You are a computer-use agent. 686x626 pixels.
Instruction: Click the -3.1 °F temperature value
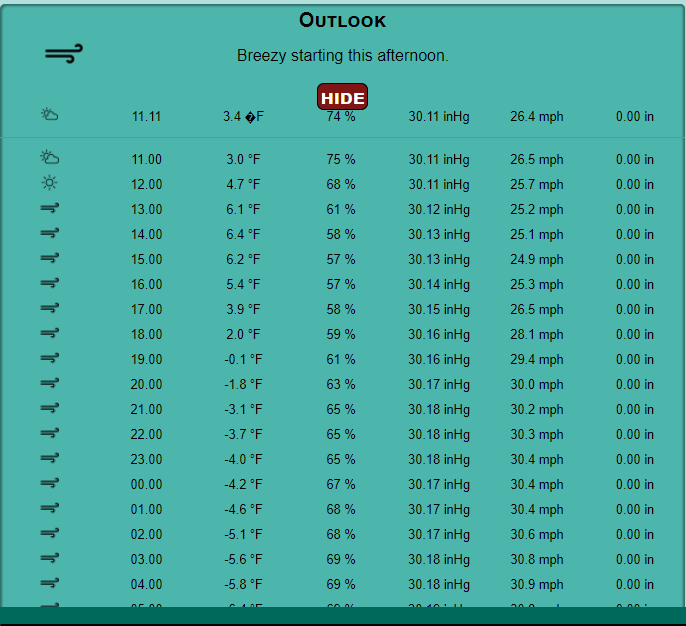243,409
